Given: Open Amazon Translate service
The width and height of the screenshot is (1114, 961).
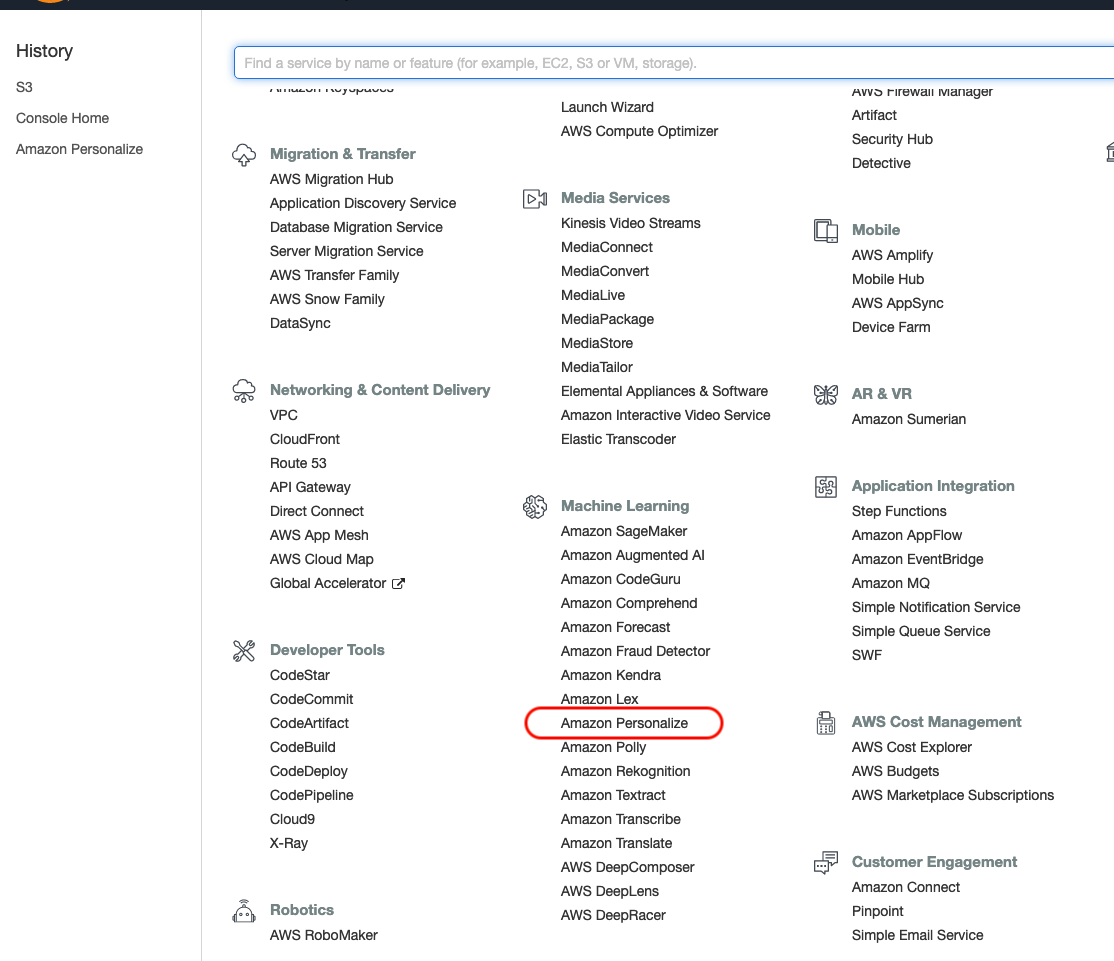Looking at the screenshot, I should pyautogui.click(x=616, y=843).
